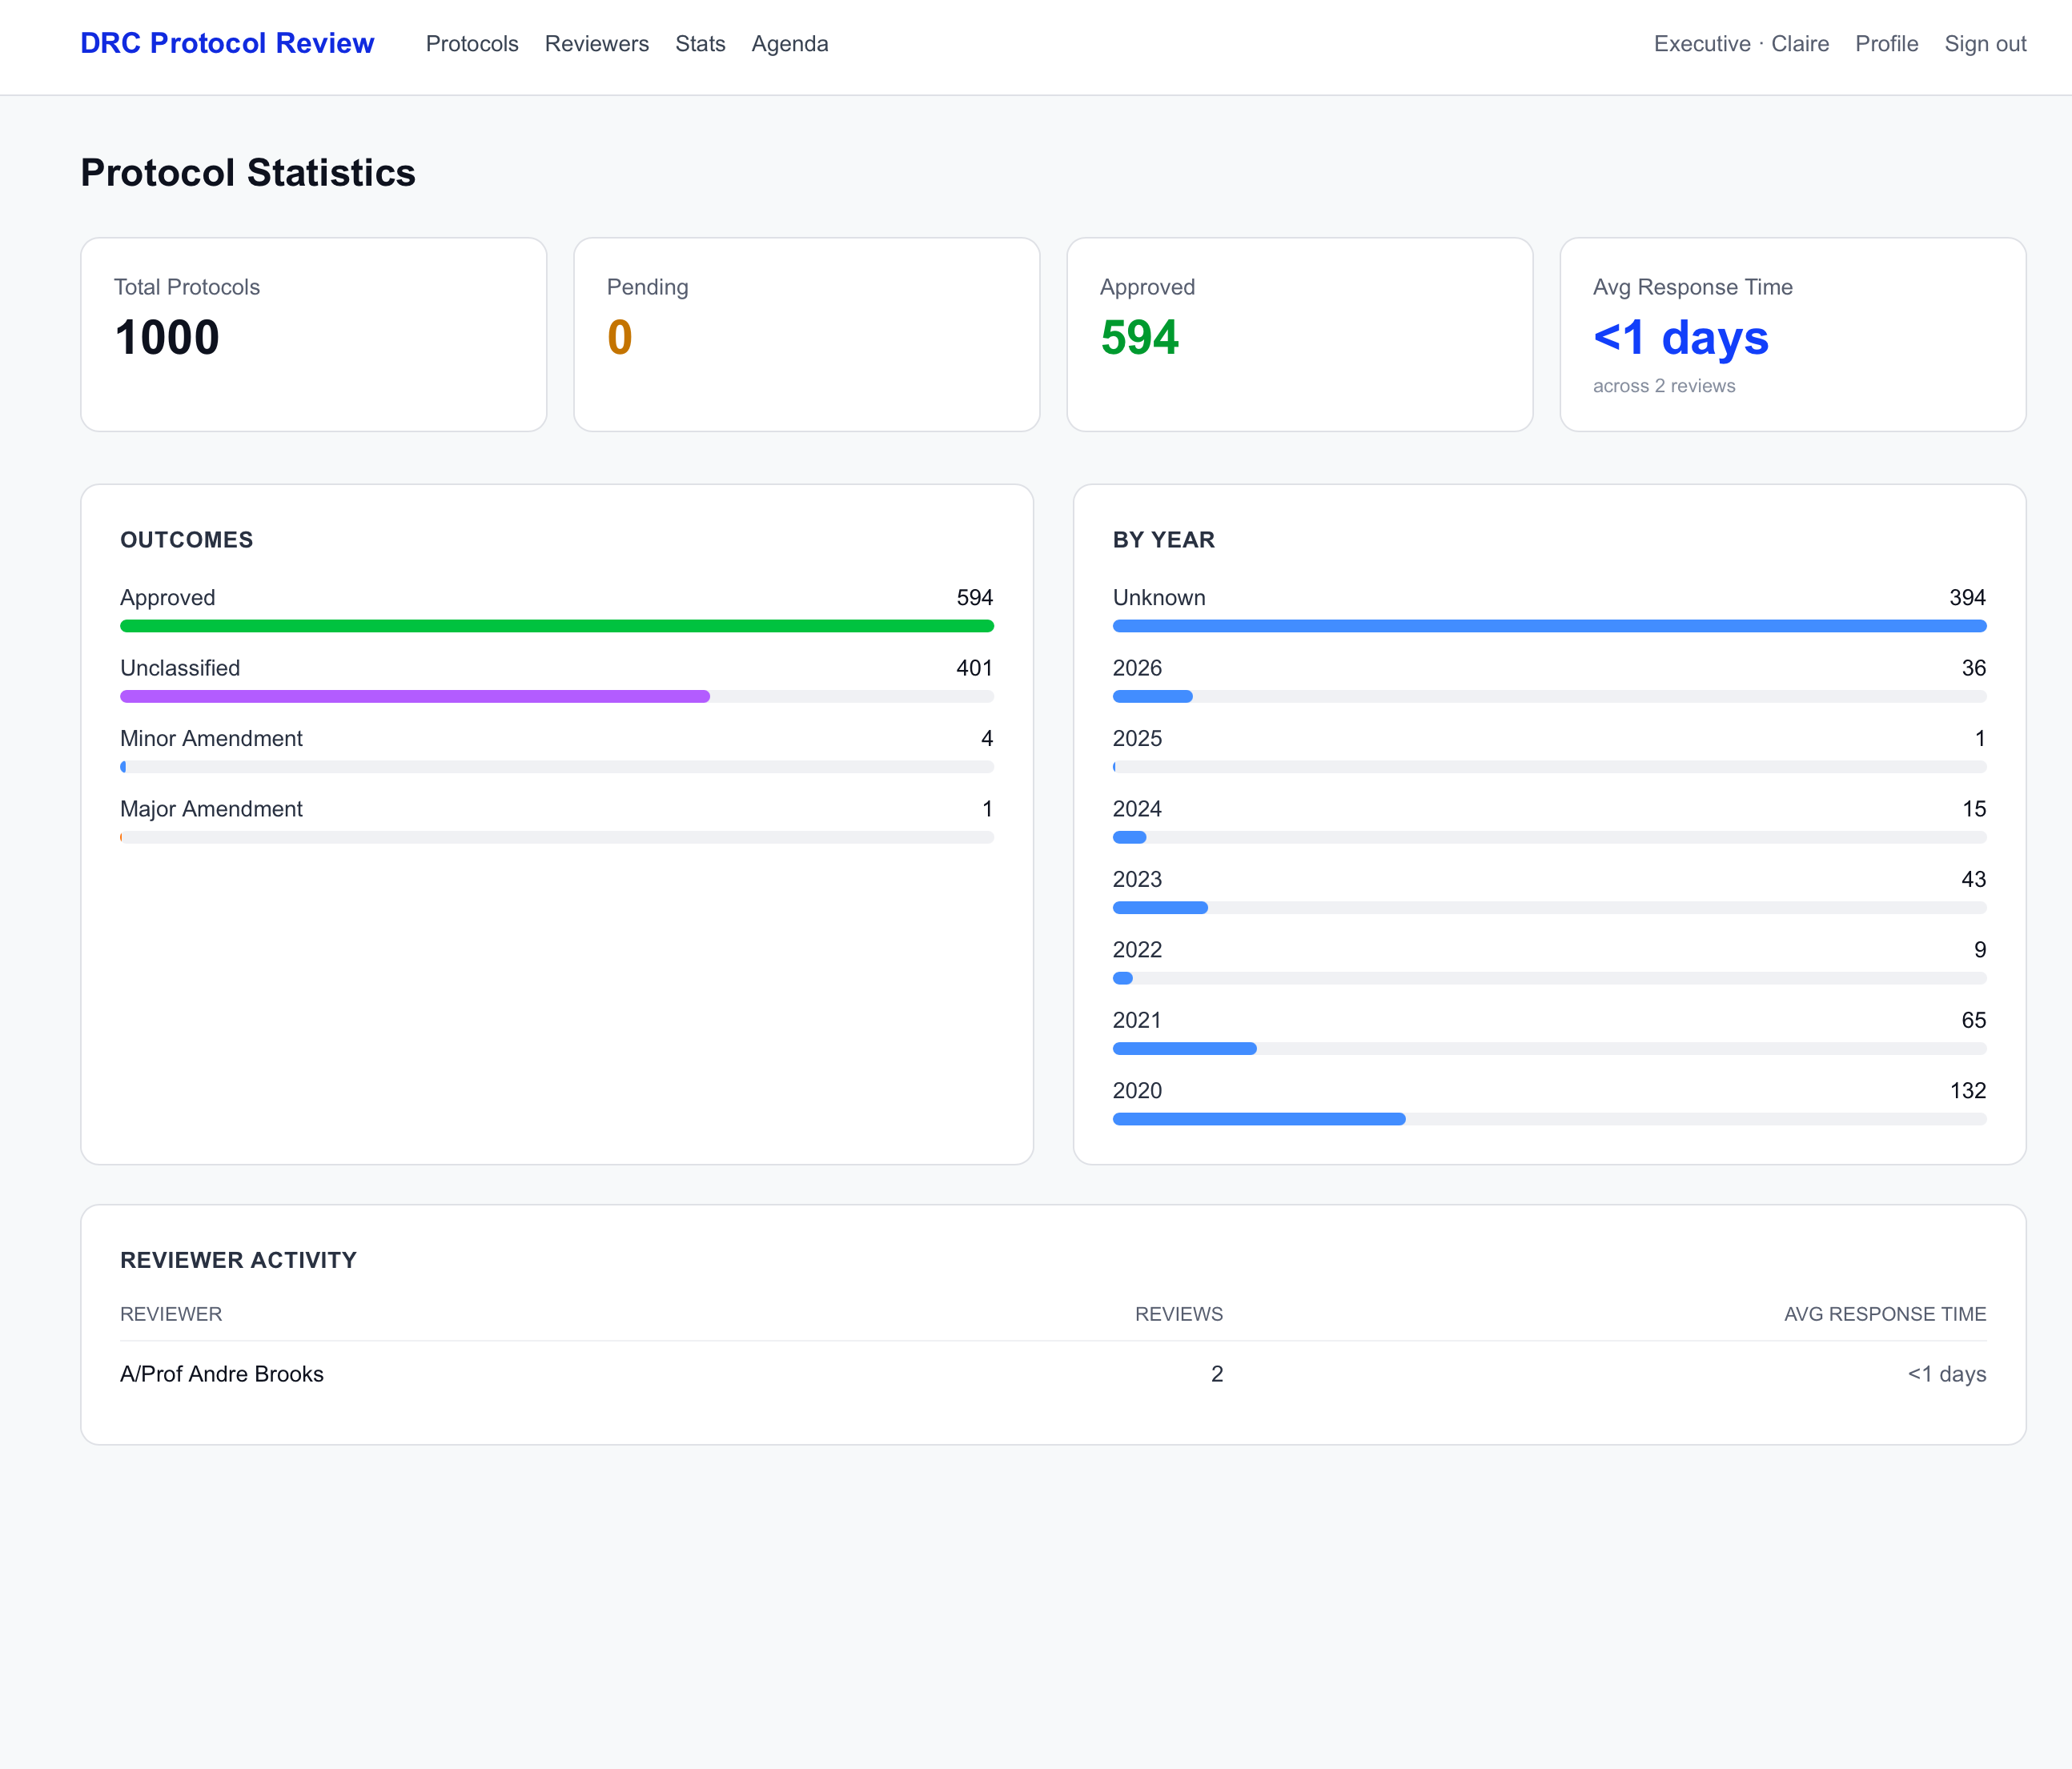
Task: Click the green Approved outcomes bar
Action: tap(557, 626)
